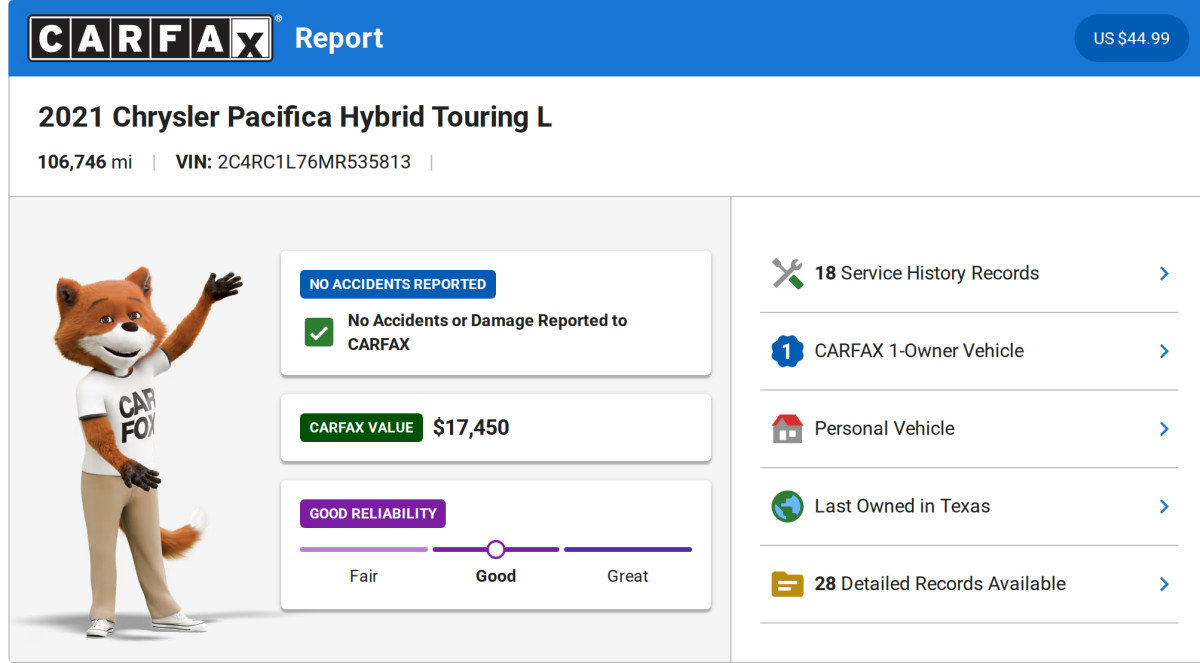1200x663 pixels.
Task: Click the Fair reliability label
Action: [x=364, y=576]
